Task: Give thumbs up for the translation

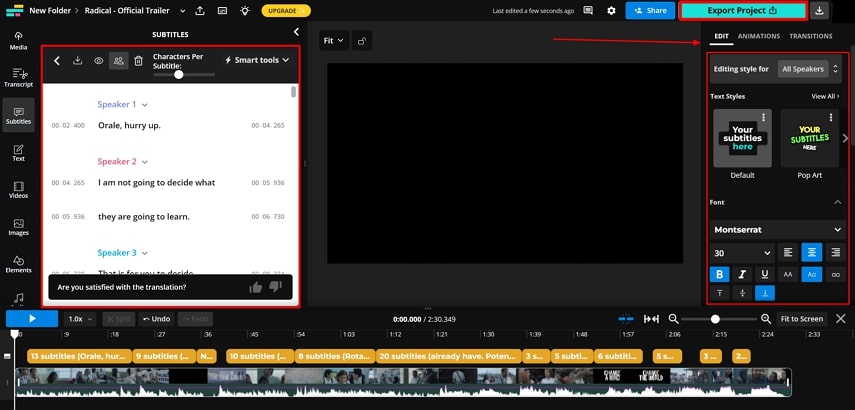Action: (x=255, y=287)
